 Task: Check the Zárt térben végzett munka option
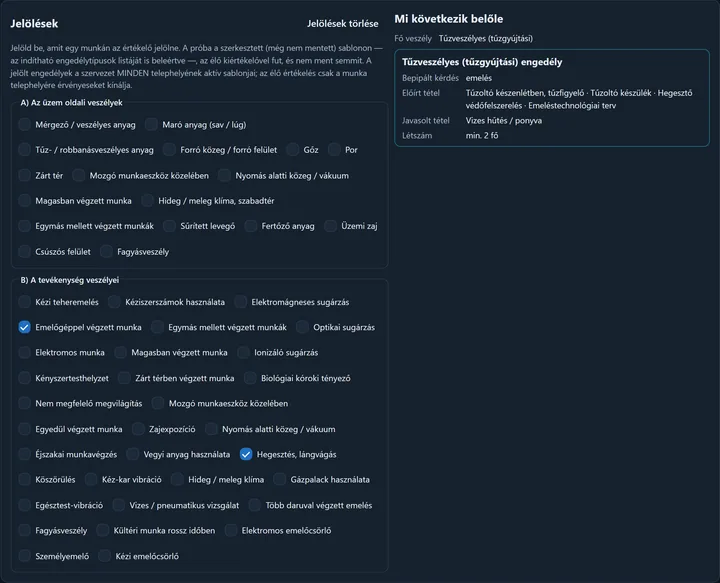pyautogui.click(x=124, y=378)
